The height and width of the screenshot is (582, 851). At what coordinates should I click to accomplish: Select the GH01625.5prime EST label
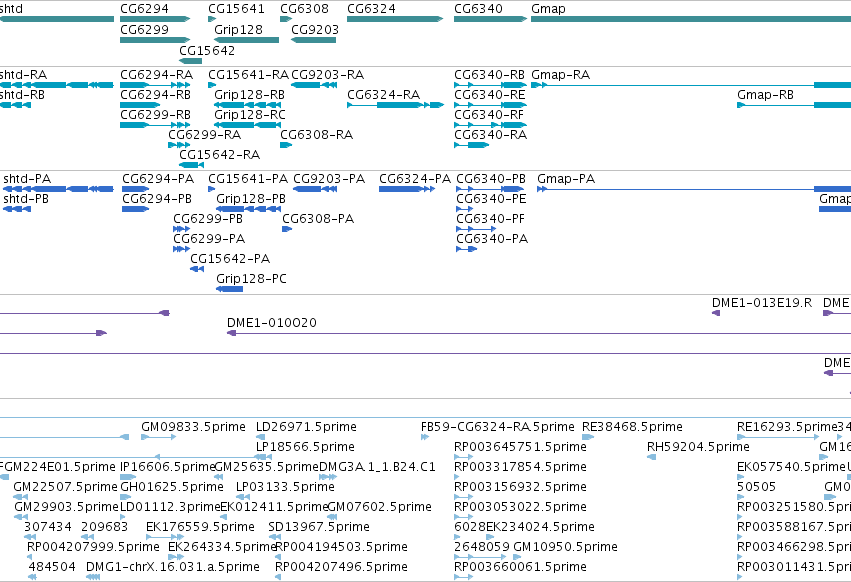coord(172,486)
